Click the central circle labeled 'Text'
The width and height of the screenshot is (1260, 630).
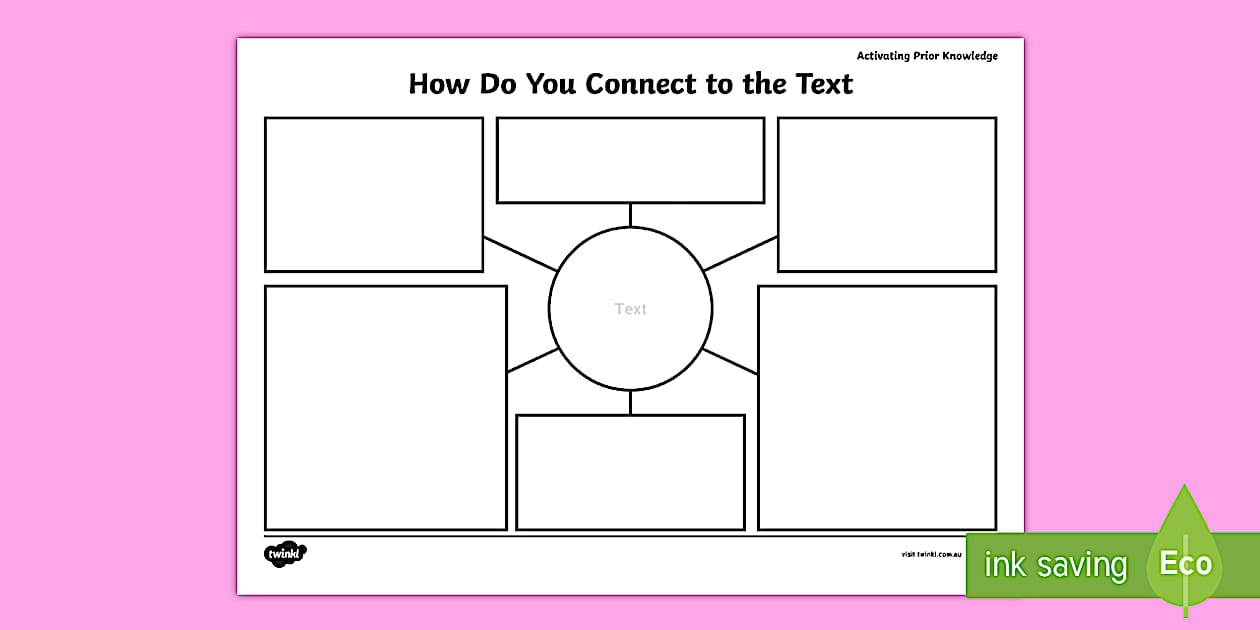click(x=630, y=308)
